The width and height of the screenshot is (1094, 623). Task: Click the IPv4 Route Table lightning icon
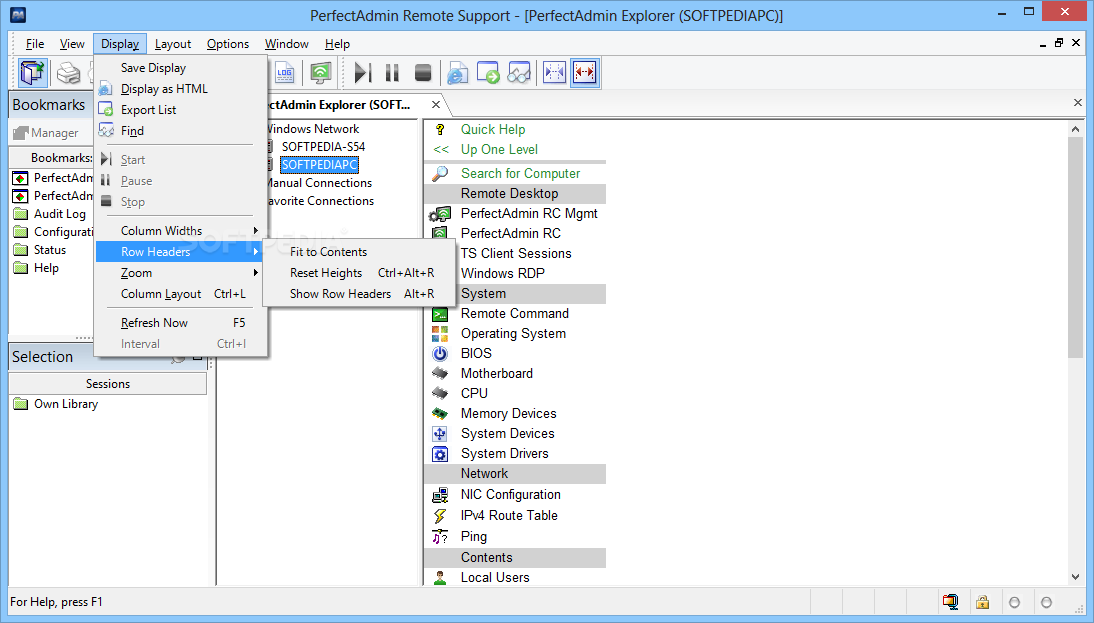pos(440,516)
